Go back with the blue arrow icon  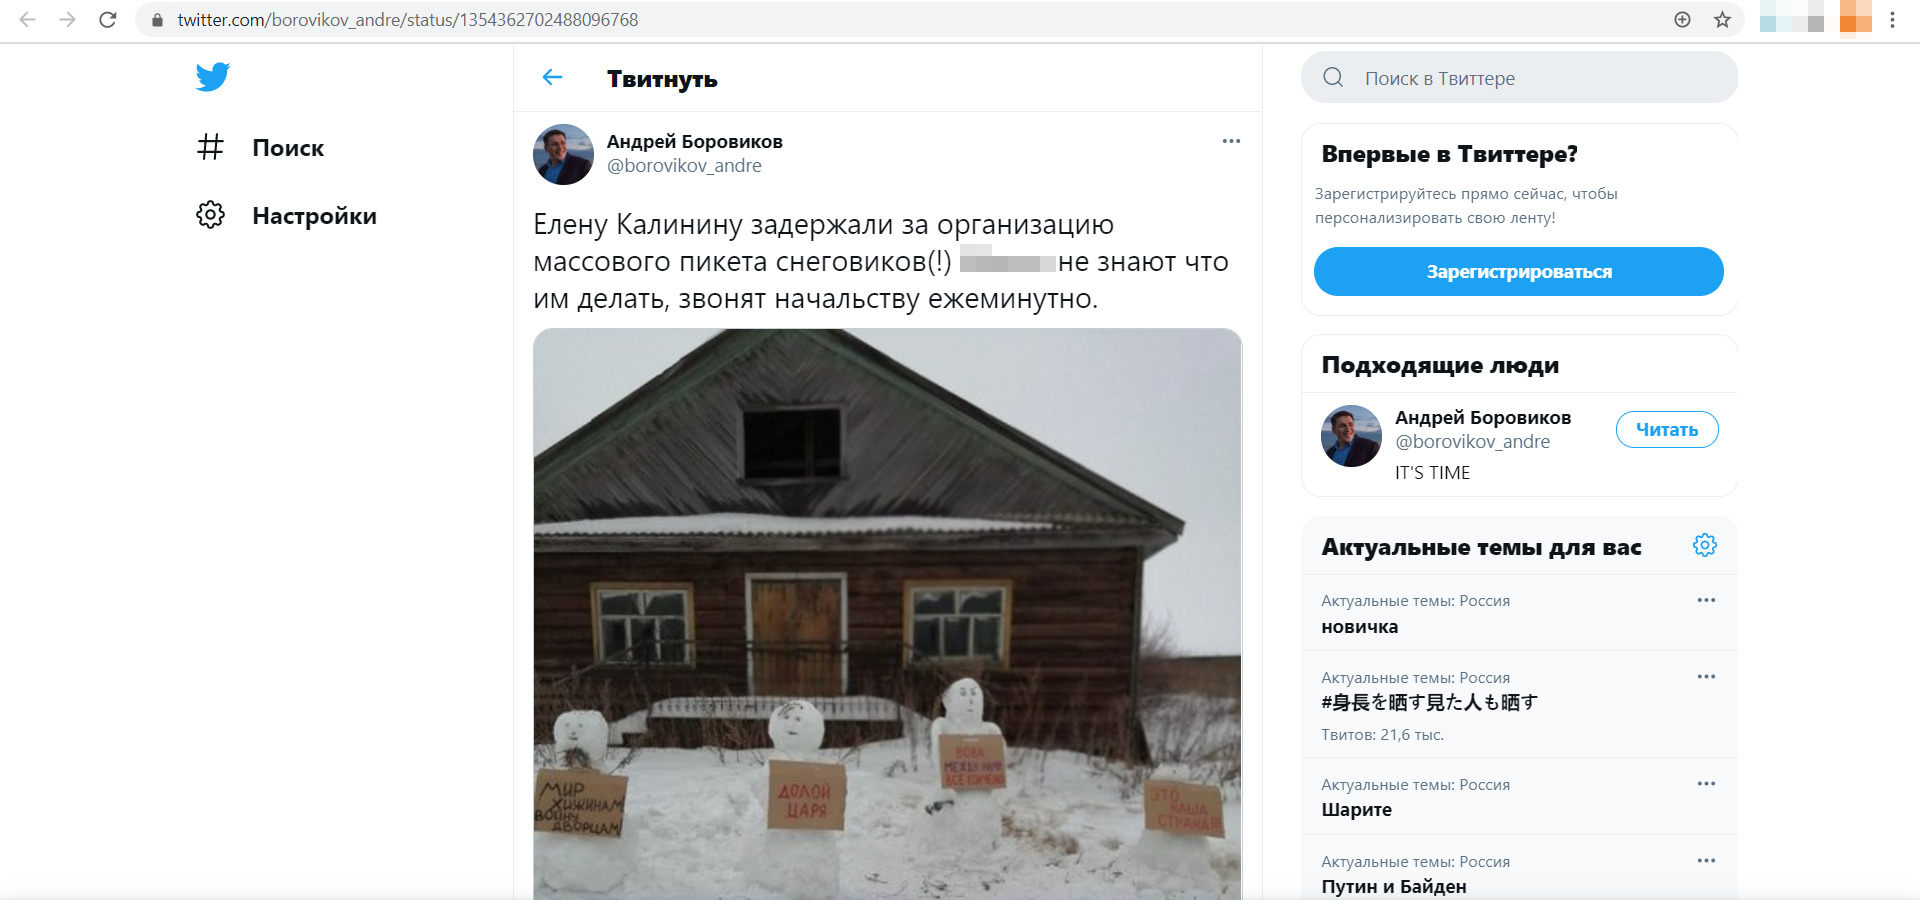point(552,78)
